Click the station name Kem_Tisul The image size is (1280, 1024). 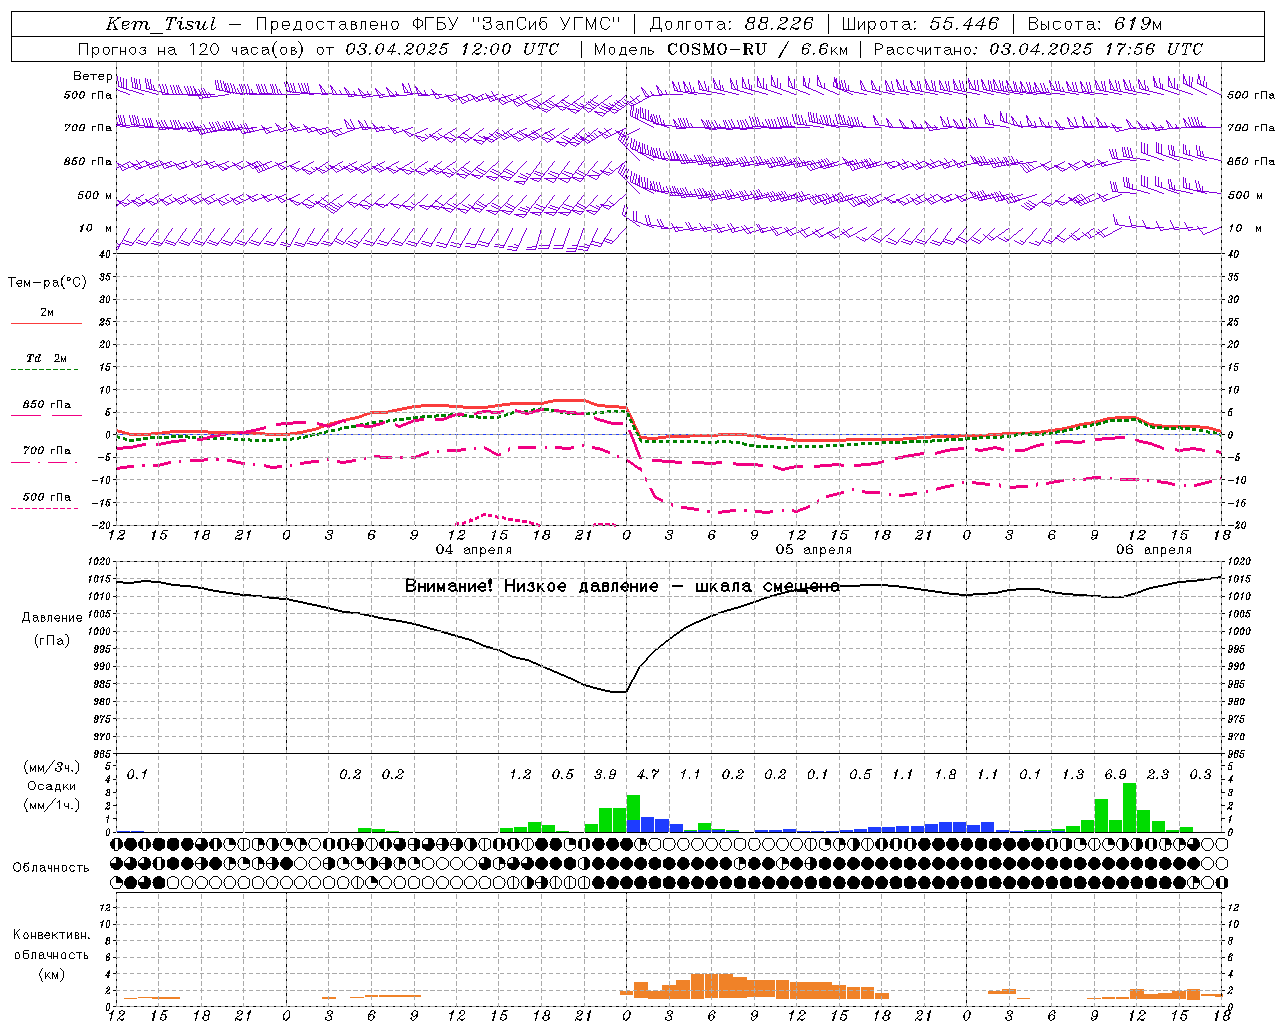click(160, 24)
